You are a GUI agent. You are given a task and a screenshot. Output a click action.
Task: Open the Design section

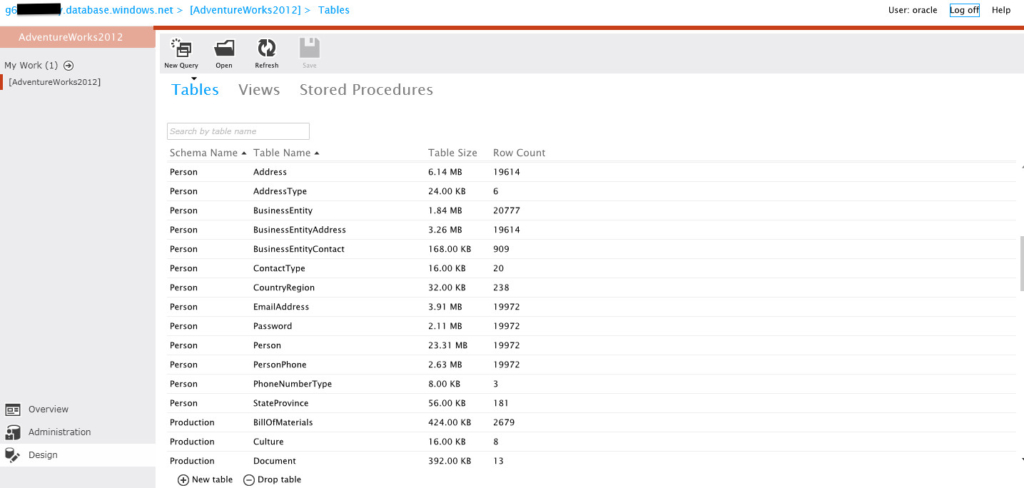78,455
